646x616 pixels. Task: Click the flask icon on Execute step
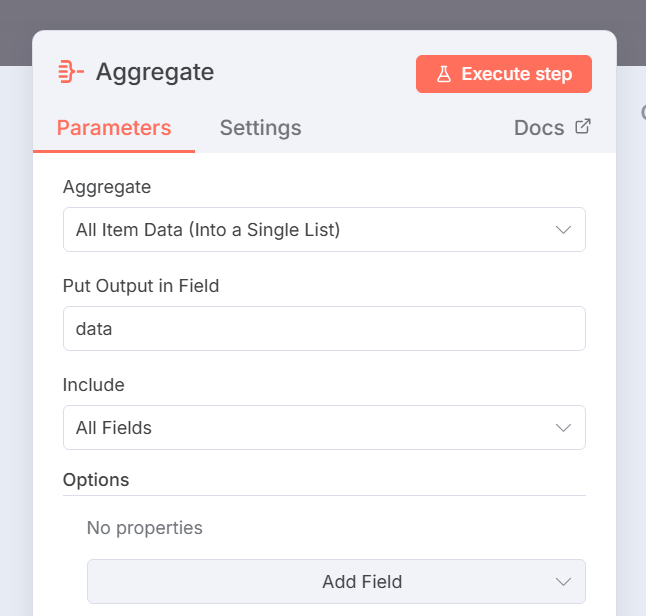(444, 74)
